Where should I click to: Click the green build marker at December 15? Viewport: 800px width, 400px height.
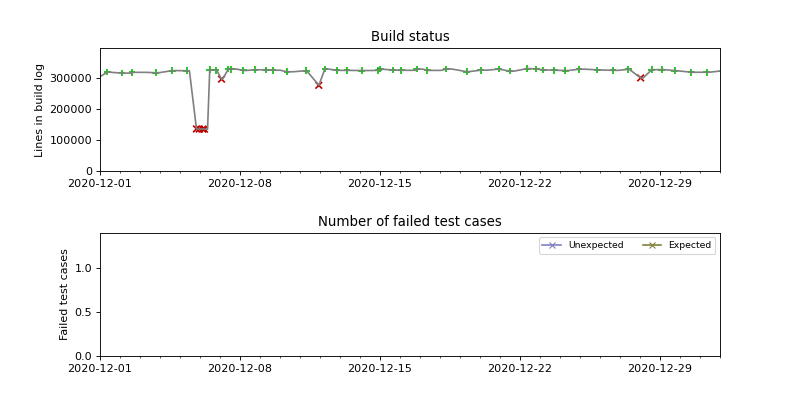[x=379, y=70]
